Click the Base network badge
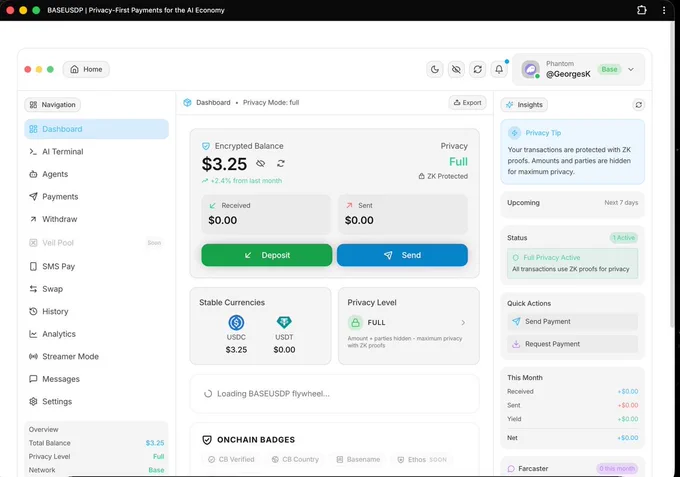 [x=609, y=69]
